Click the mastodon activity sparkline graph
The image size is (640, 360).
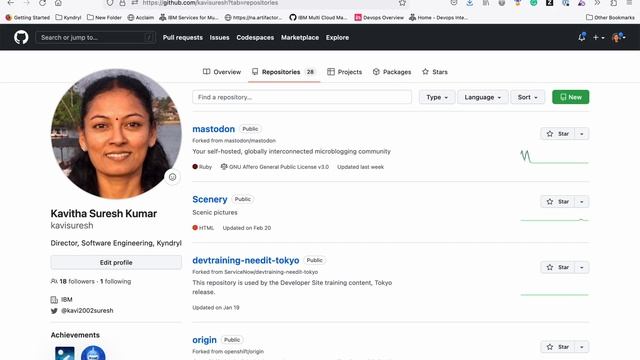[x=554, y=157]
